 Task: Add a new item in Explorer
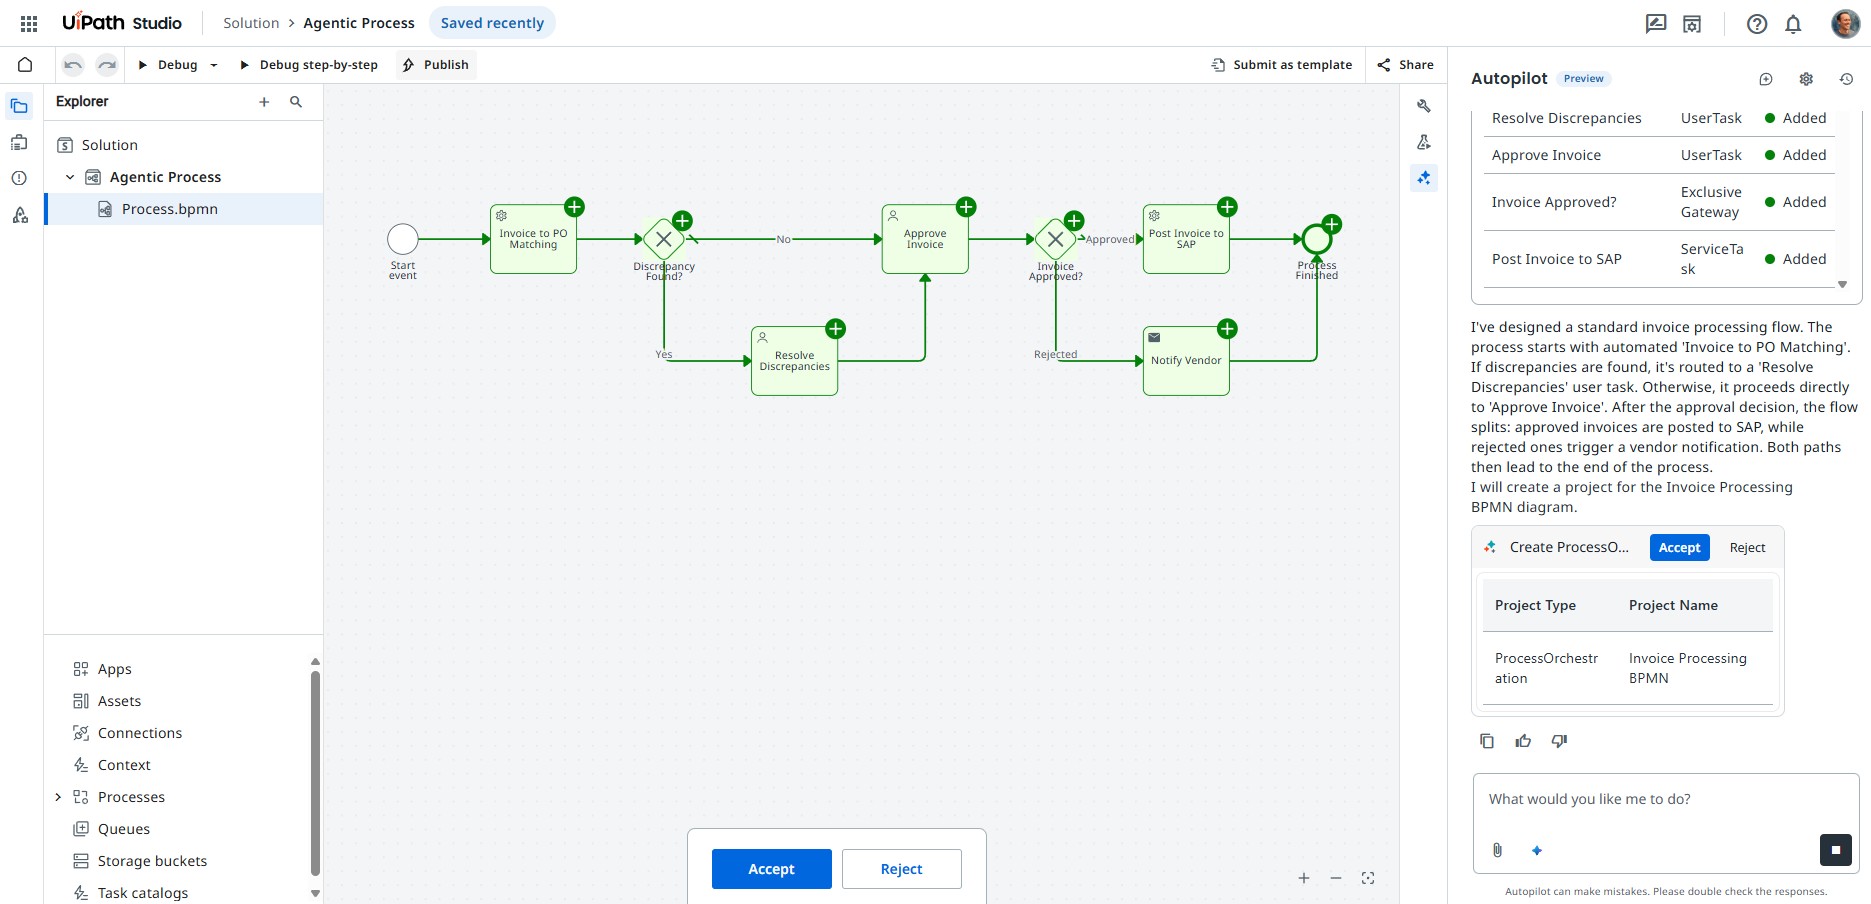(x=264, y=102)
